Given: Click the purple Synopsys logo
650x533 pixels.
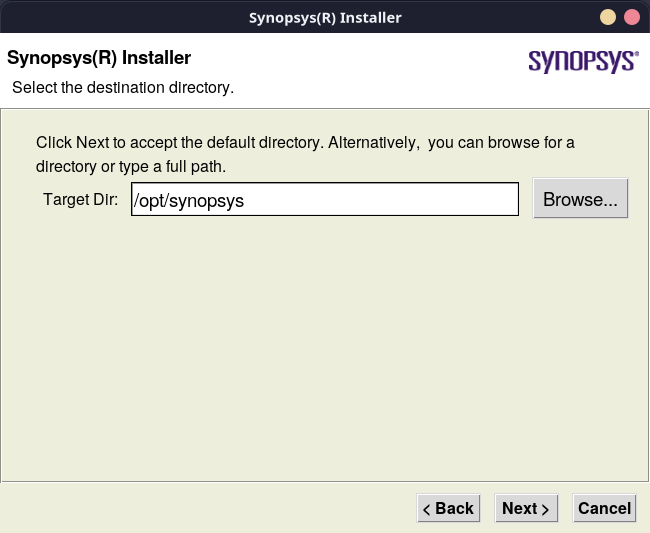Looking at the screenshot, I should tap(582, 61).
